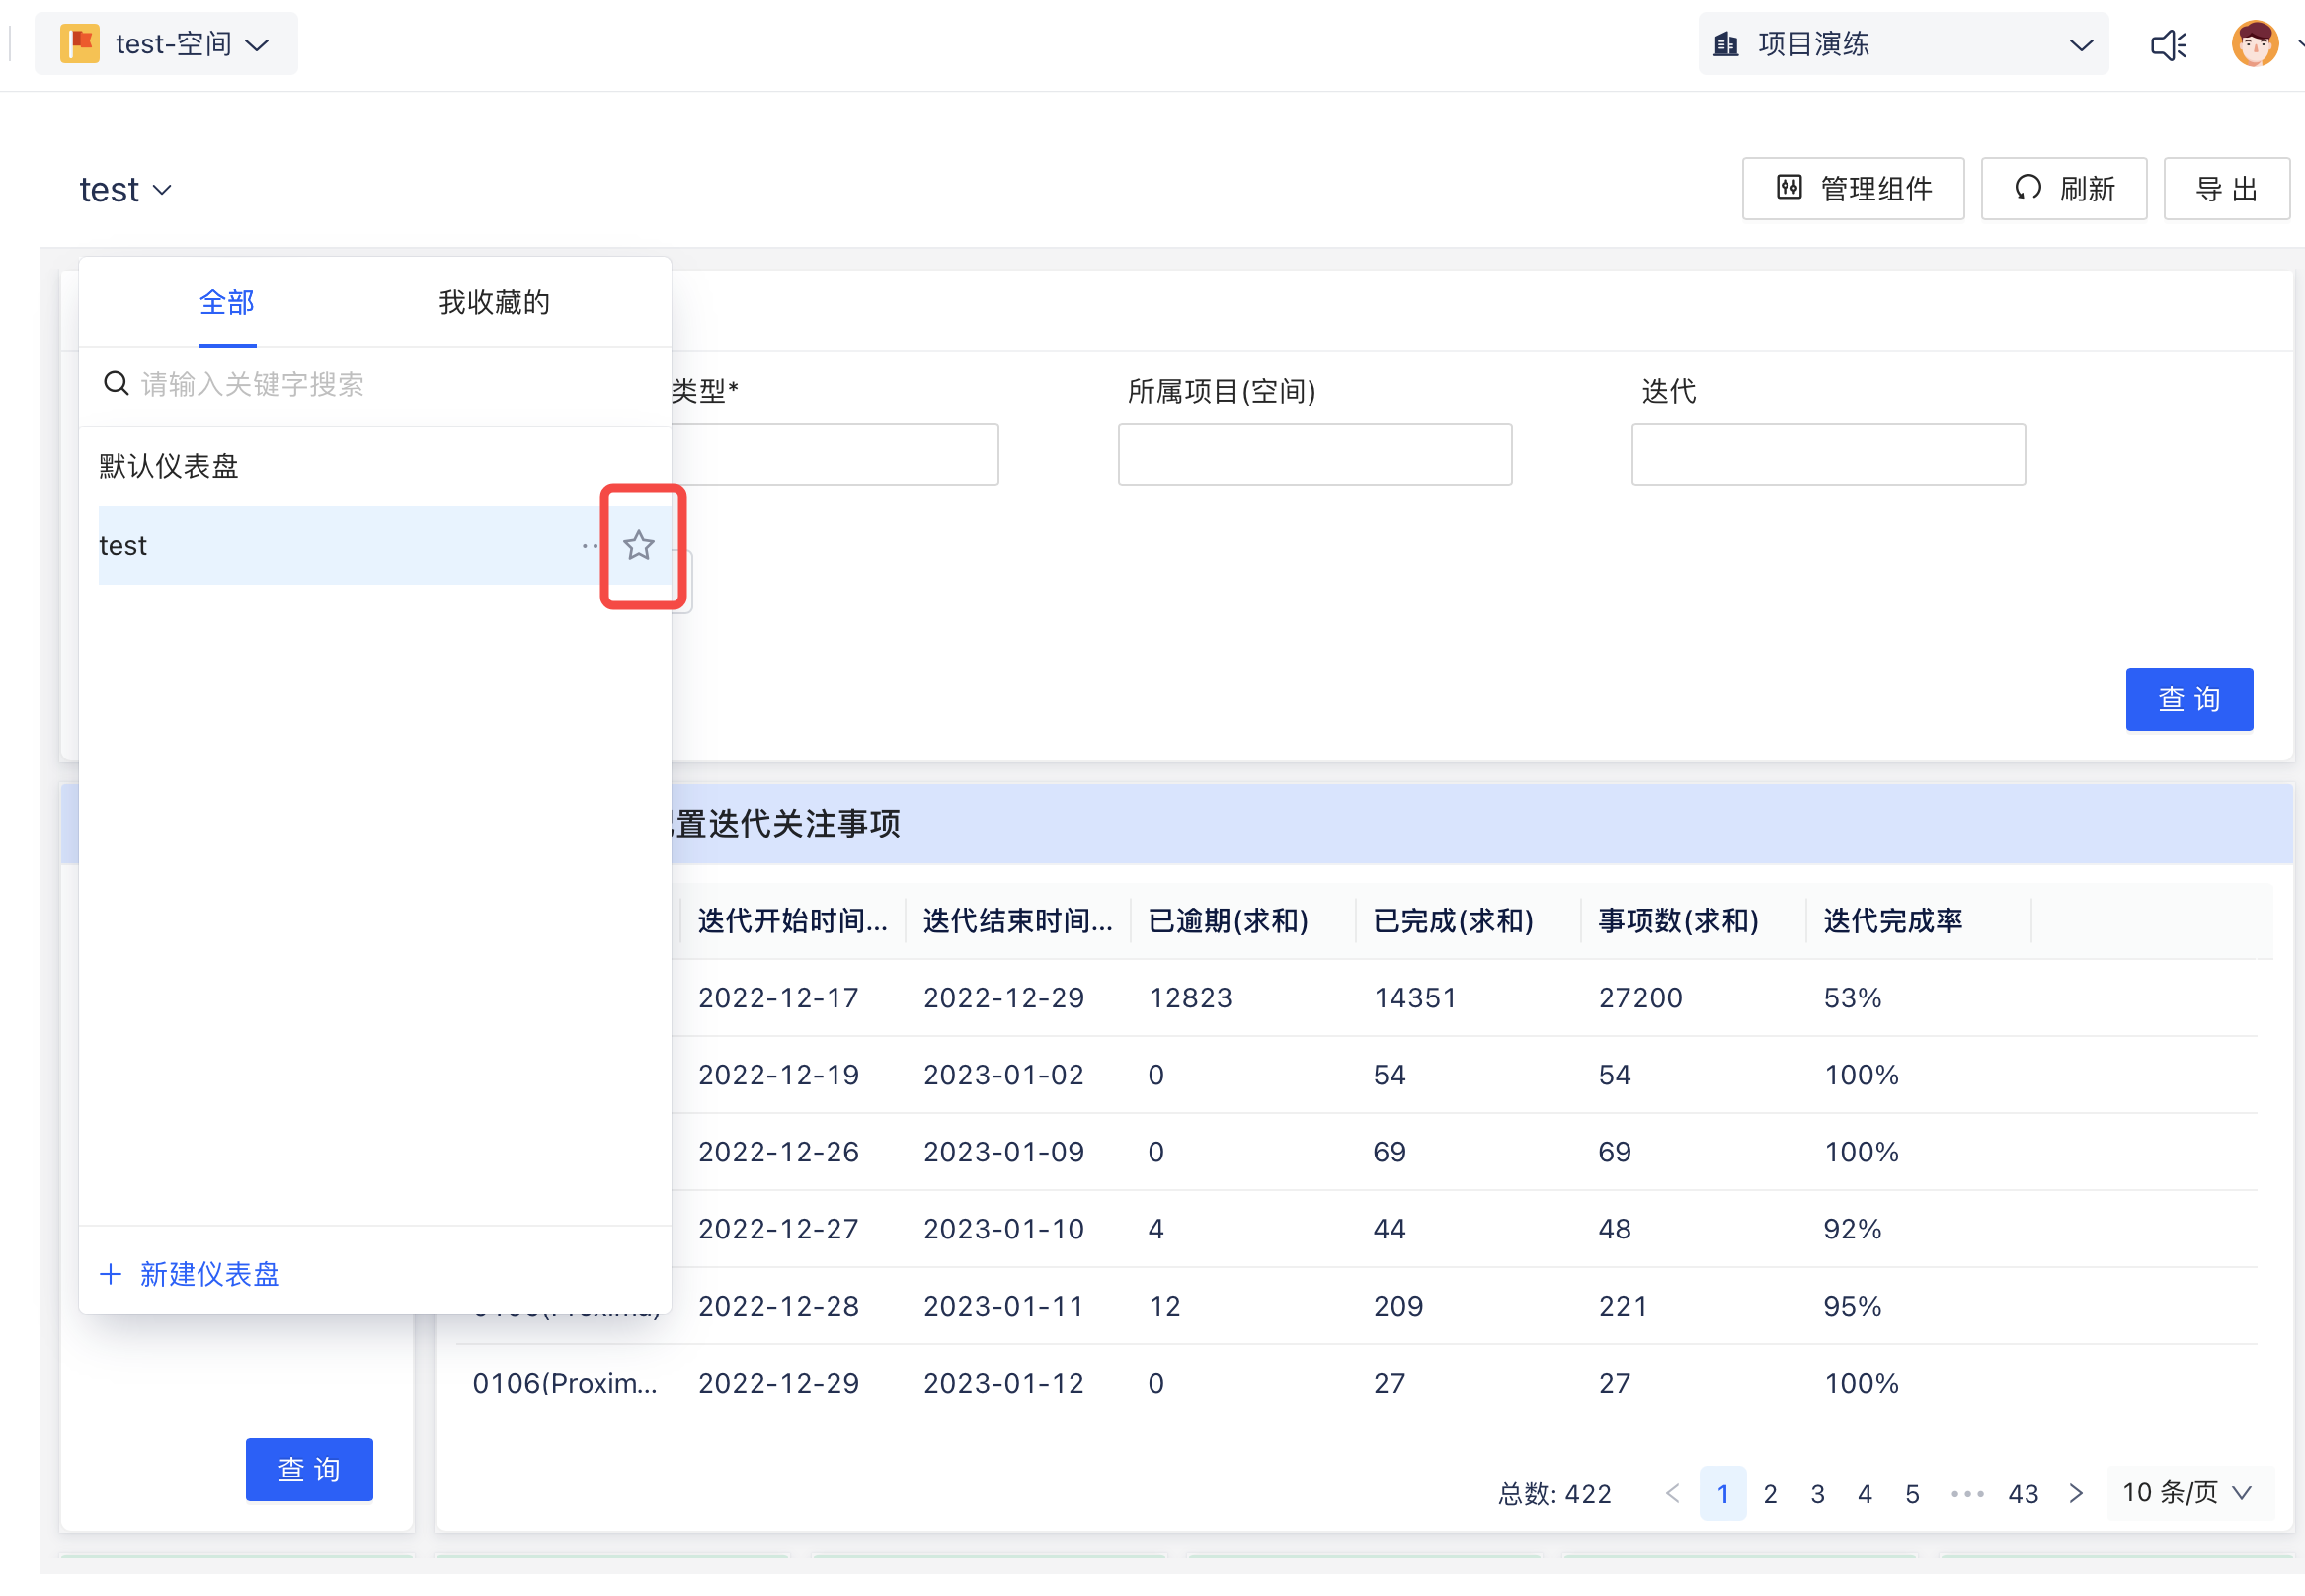2305x1596 pixels.
Task: Click the next page arrow
Action: 2076,1494
